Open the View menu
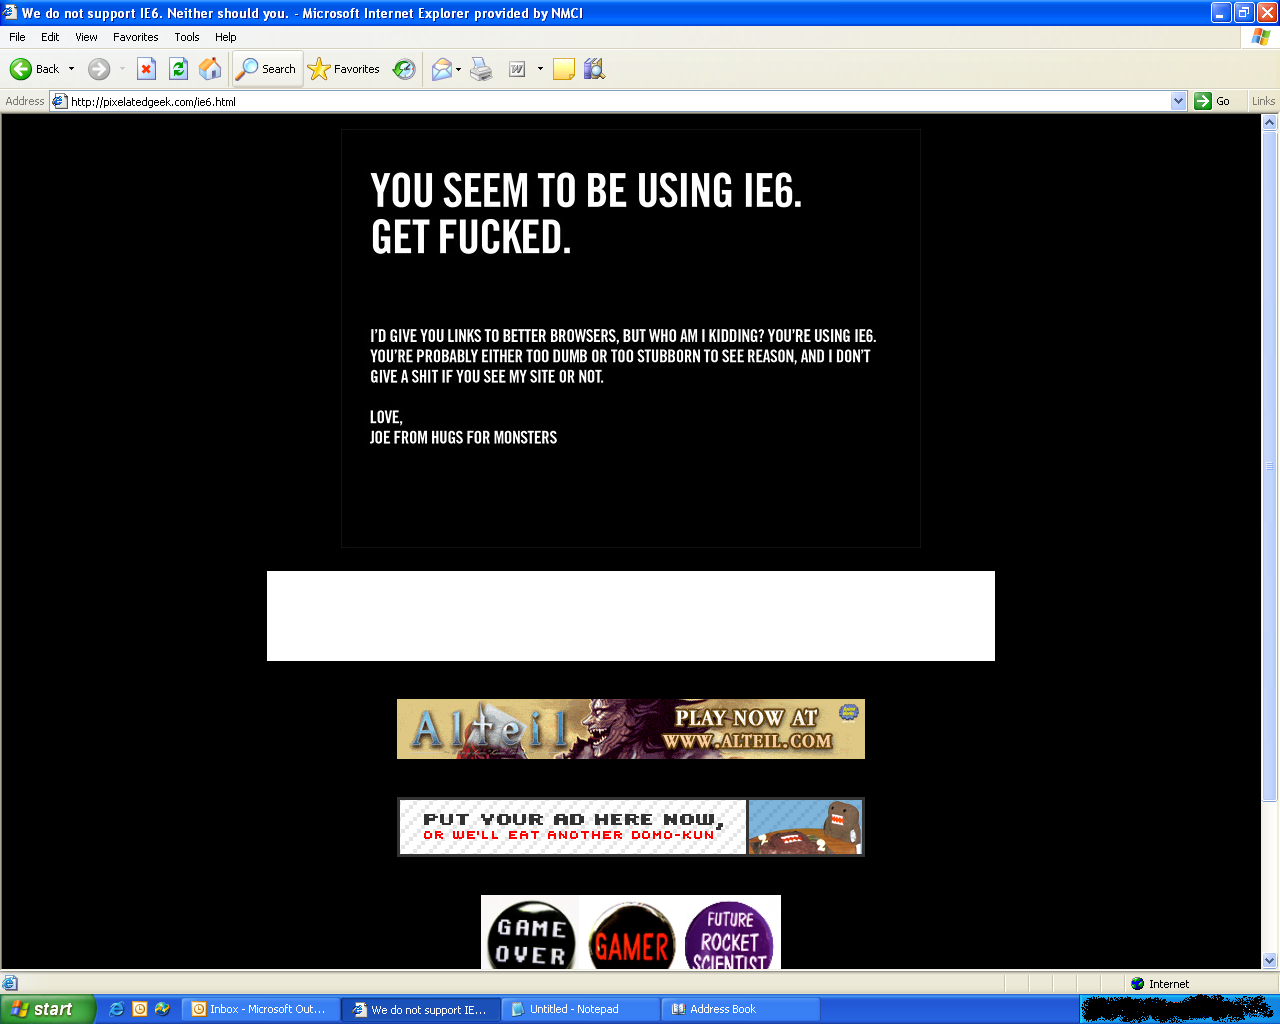The image size is (1280, 1024). (x=86, y=37)
